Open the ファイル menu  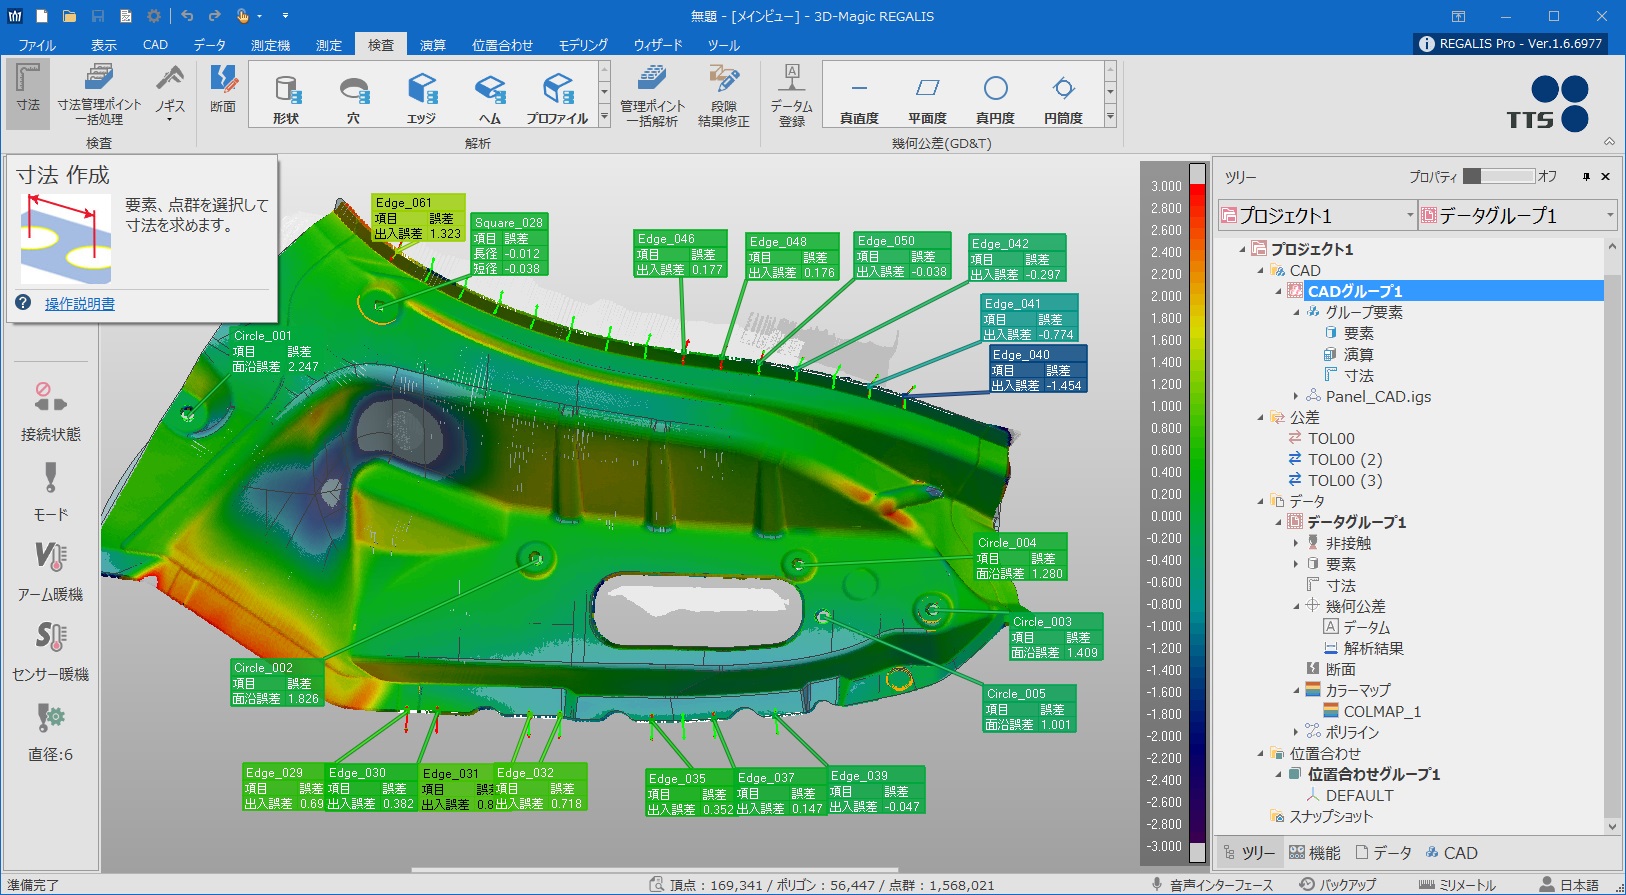point(37,45)
